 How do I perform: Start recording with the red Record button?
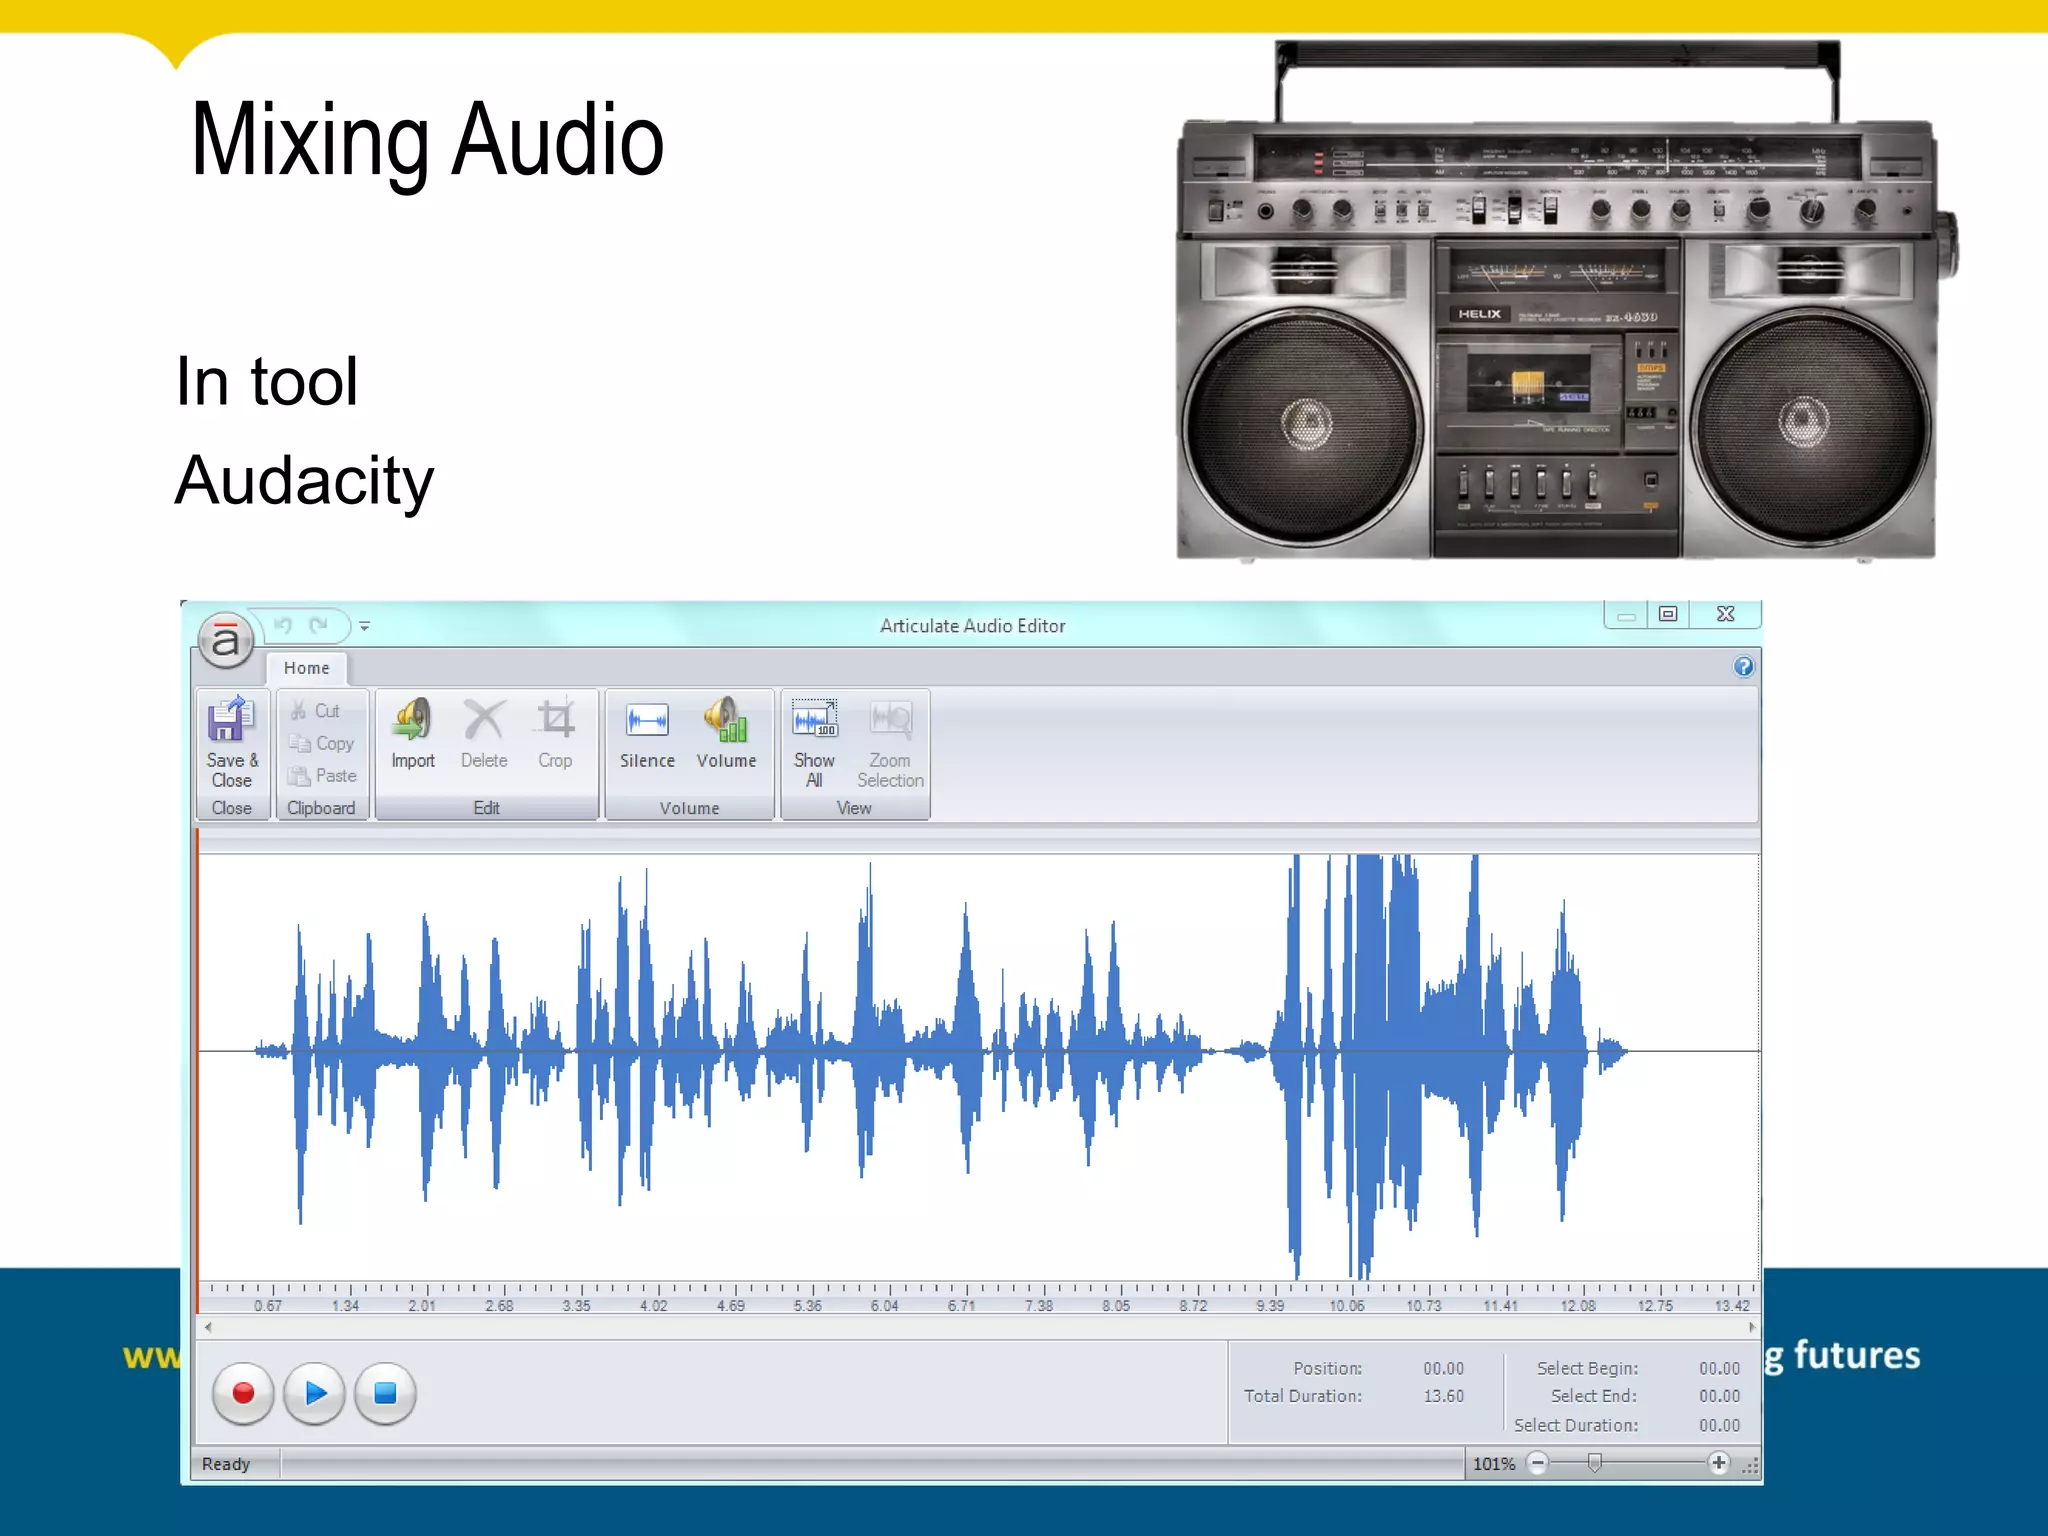(x=243, y=1393)
